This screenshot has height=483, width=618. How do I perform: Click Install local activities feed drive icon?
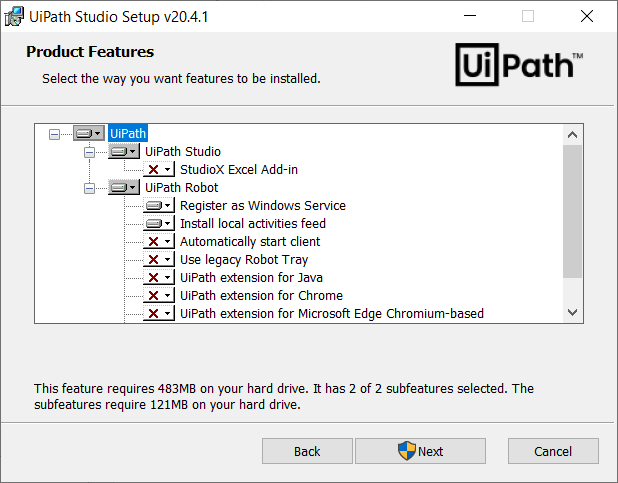click(158, 223)
